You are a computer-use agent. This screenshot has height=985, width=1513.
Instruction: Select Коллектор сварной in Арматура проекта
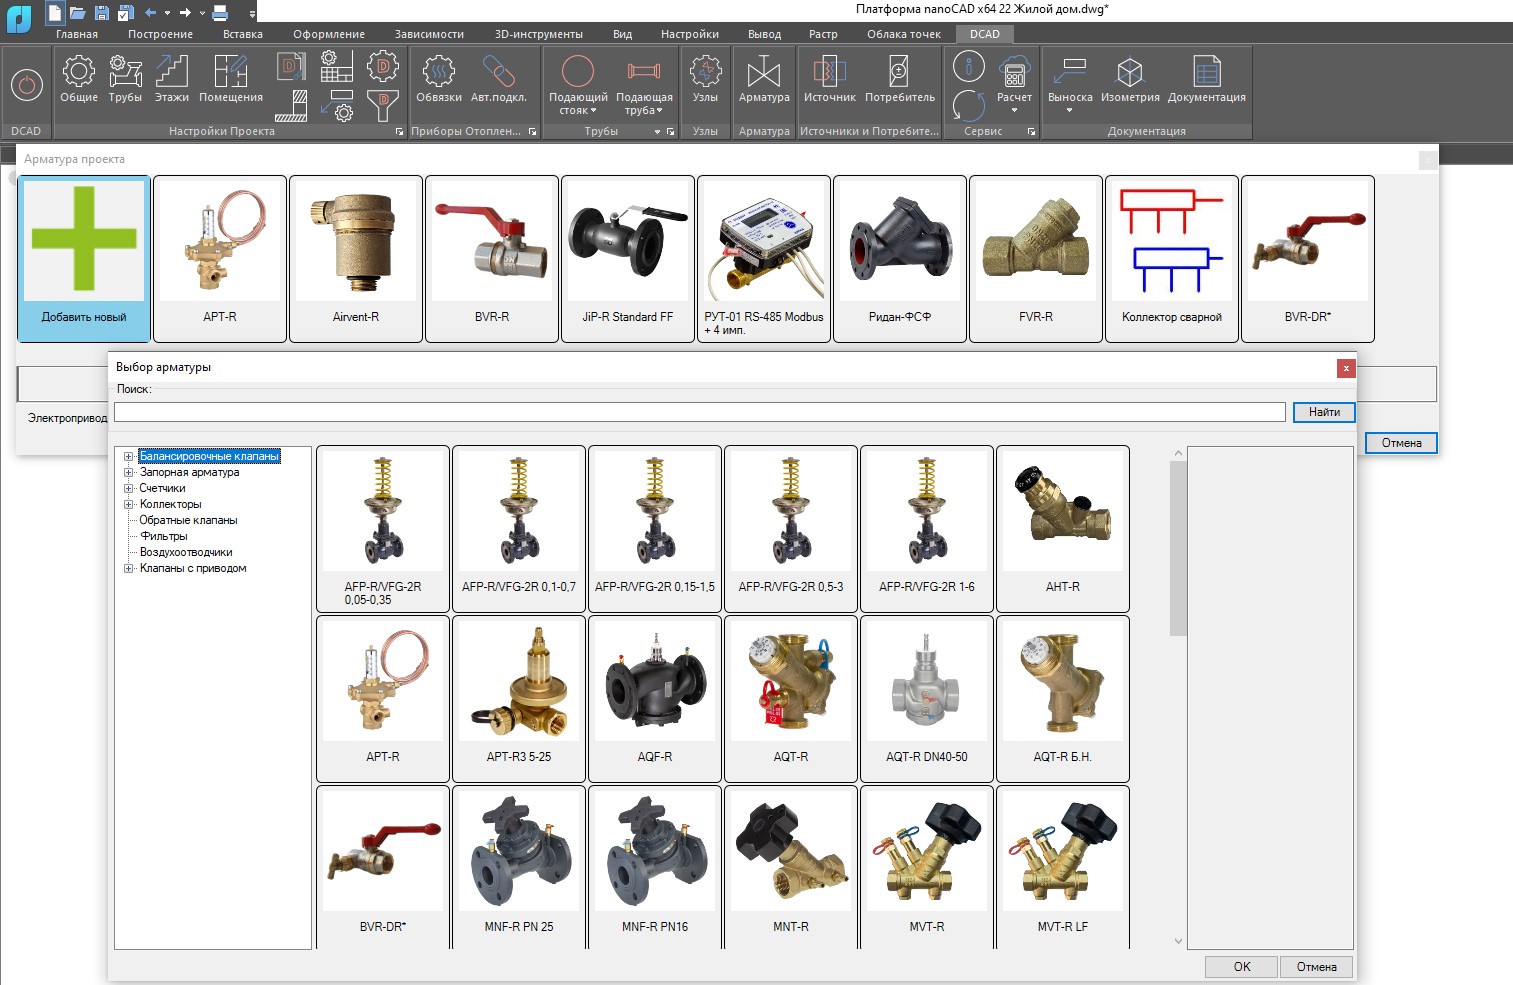1172,259
